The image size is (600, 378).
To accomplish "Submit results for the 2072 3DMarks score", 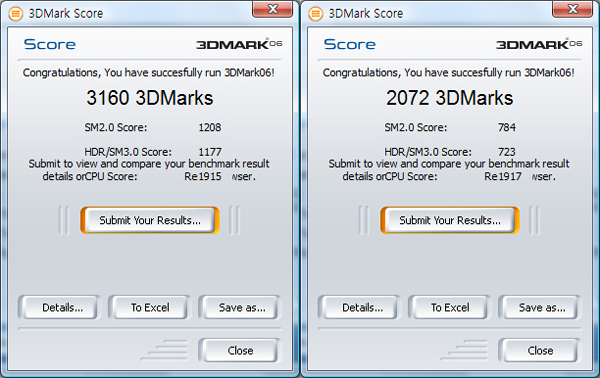I will [x=450, y=220].
